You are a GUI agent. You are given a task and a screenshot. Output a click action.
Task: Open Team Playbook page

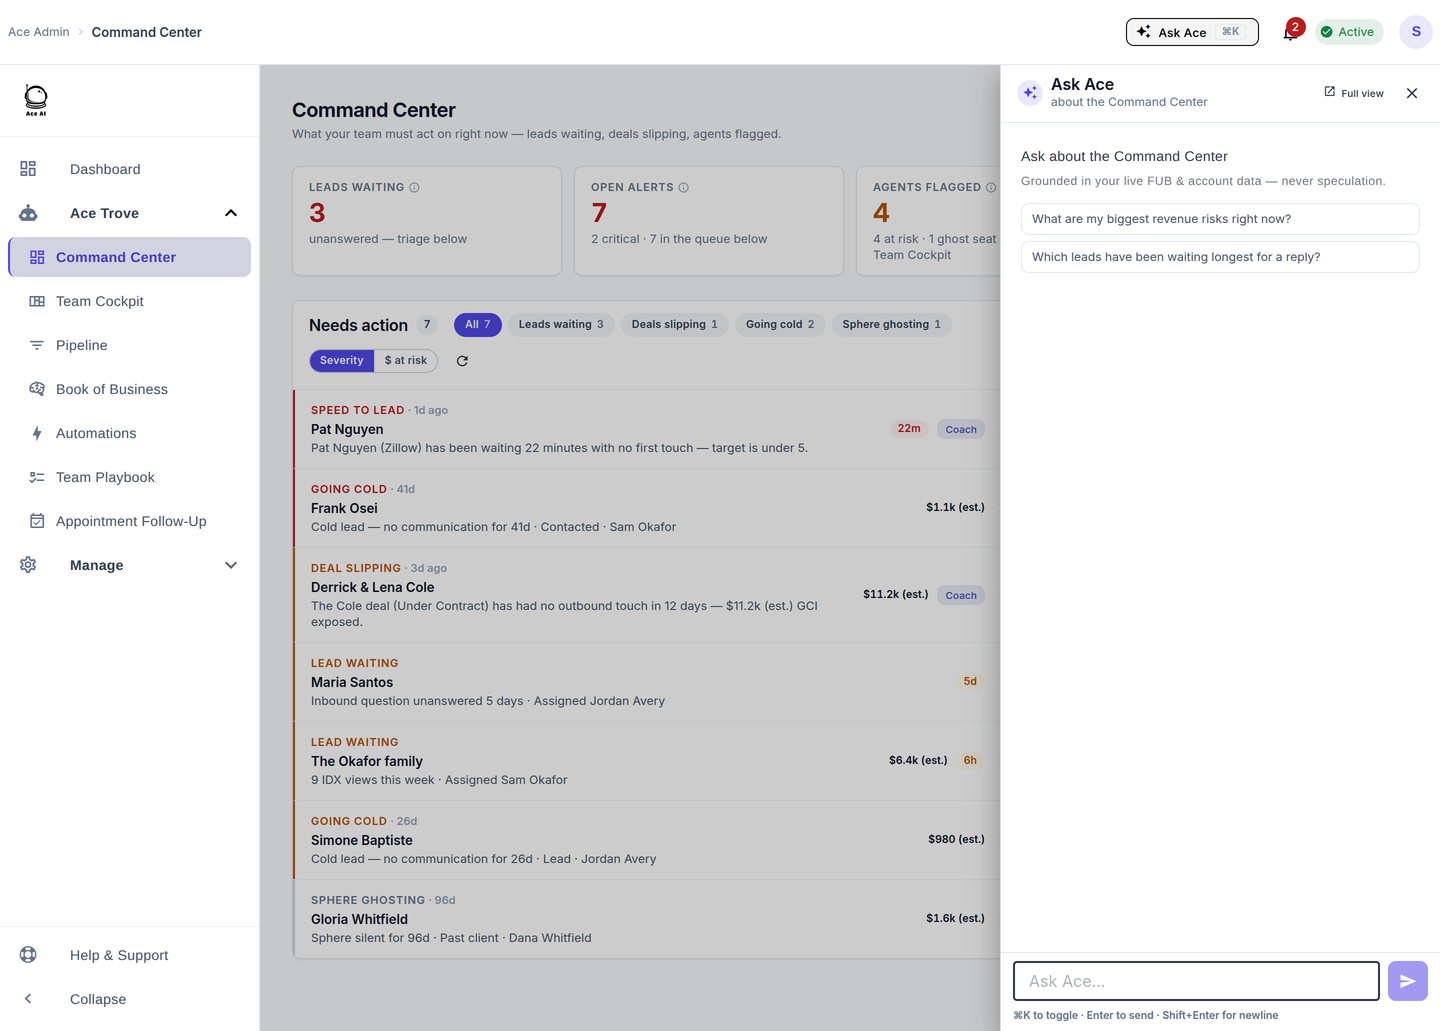click(130, 477)
